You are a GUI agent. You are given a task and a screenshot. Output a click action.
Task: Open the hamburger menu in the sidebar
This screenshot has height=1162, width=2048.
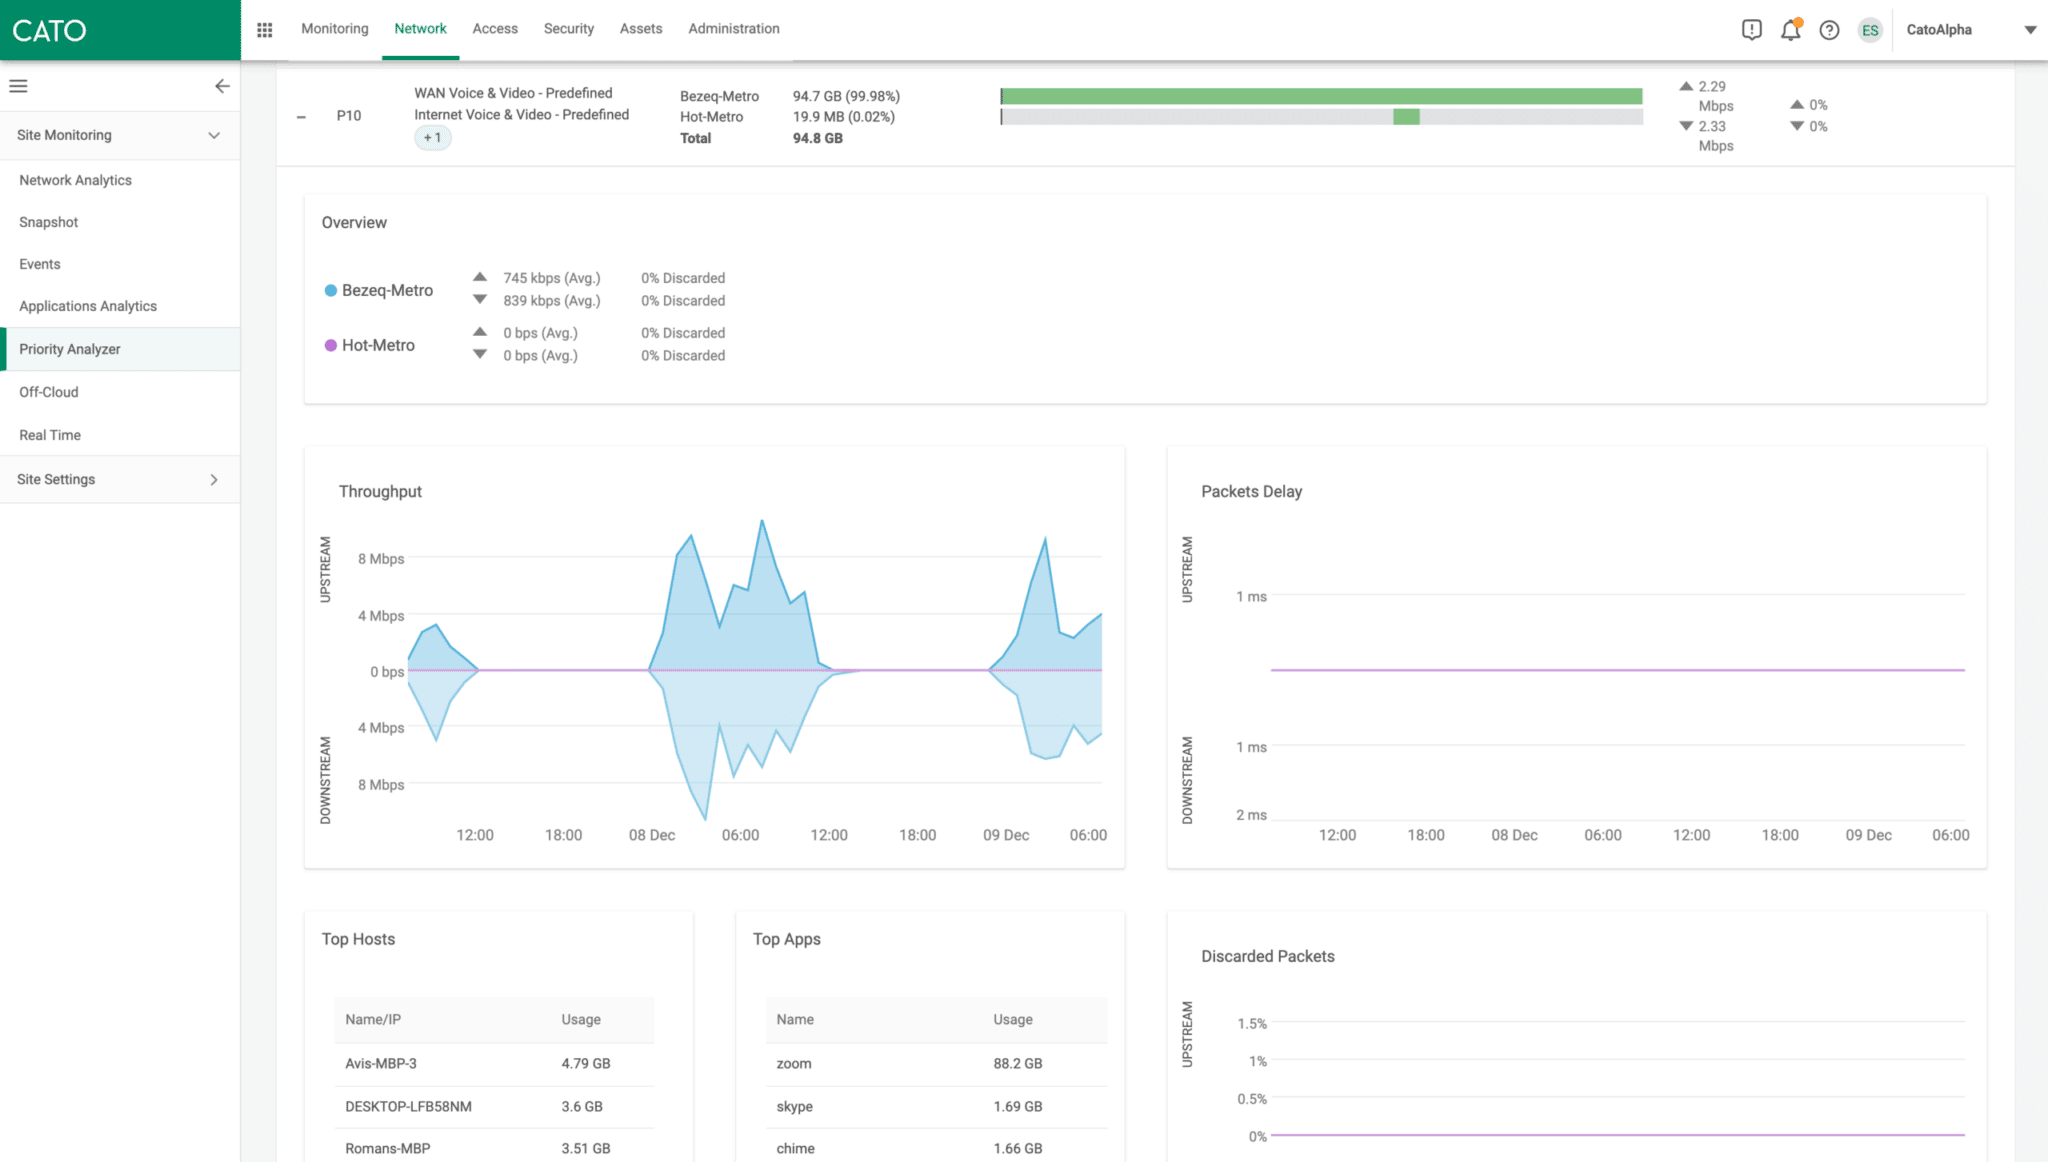coord(18,86)
